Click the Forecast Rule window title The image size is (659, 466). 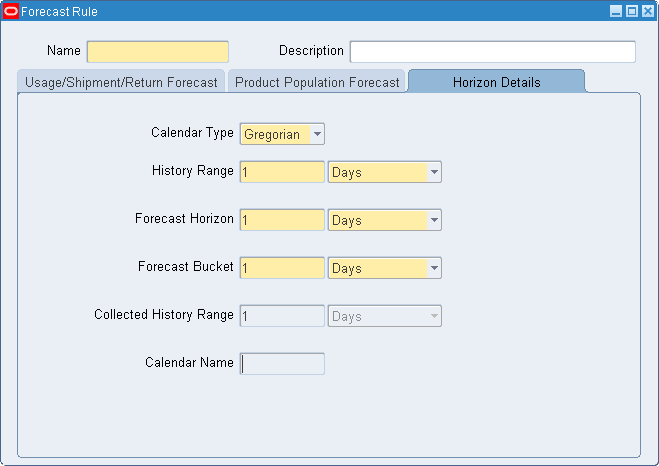tap(59, 12)
